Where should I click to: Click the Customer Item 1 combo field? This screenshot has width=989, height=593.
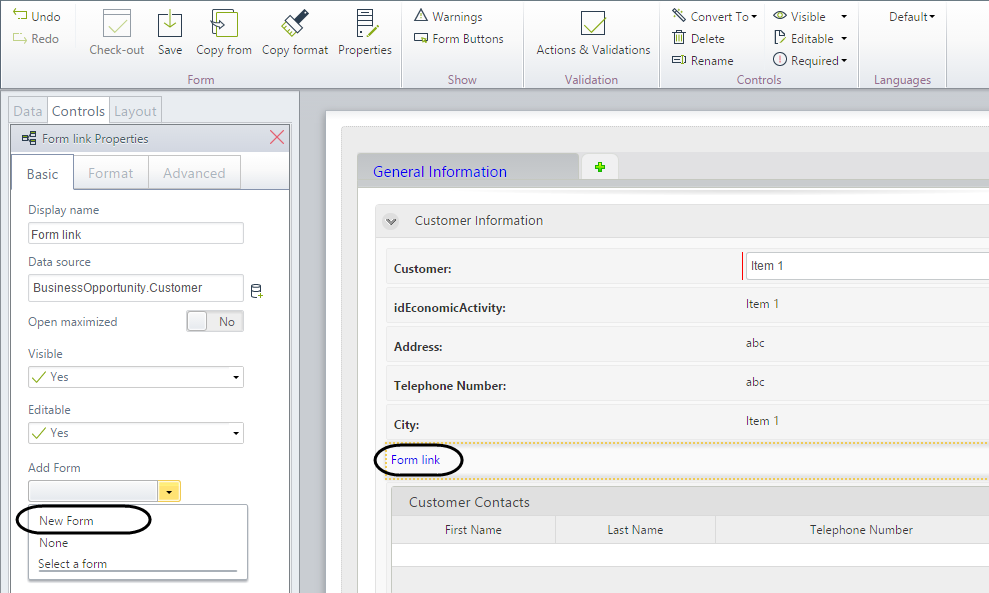[x=867, y=266]
